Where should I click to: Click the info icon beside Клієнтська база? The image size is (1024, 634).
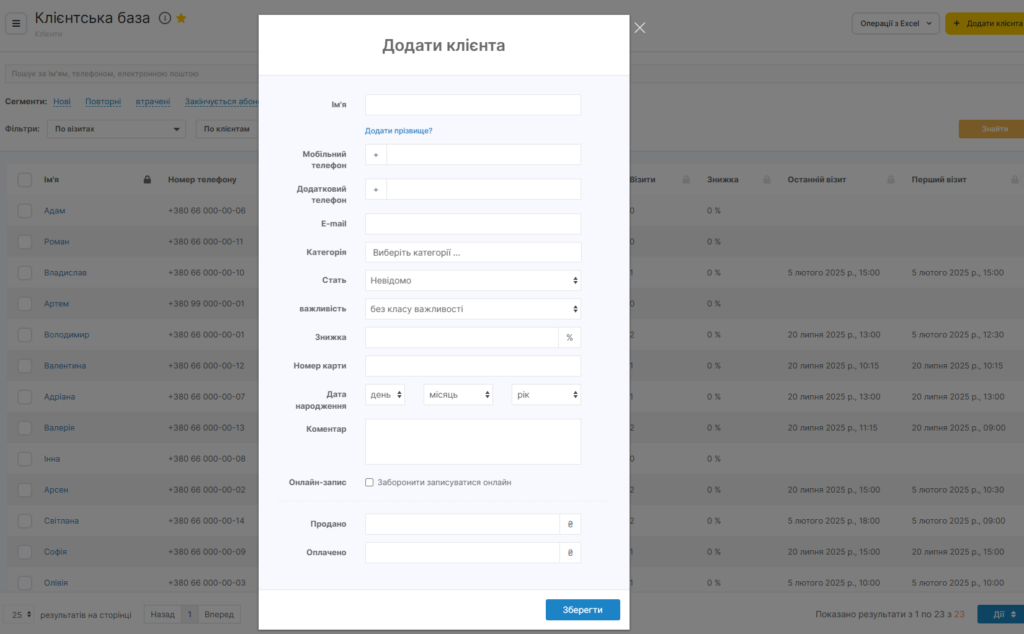pyautogui.click(x=165, y=18)
